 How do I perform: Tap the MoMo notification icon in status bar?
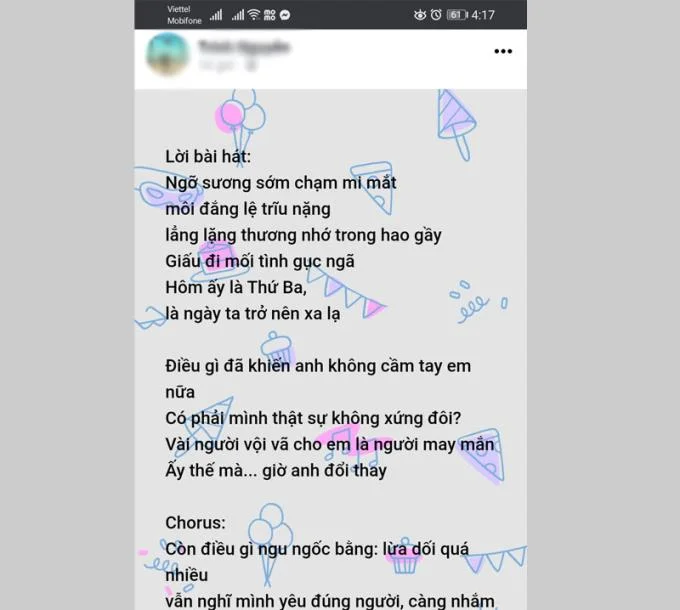[x=269, y=15]
